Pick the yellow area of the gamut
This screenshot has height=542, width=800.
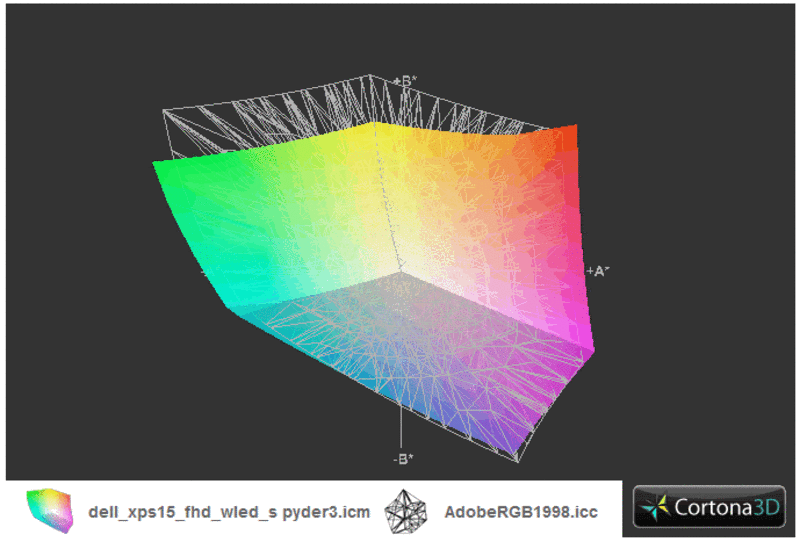[x=400, y=150]
